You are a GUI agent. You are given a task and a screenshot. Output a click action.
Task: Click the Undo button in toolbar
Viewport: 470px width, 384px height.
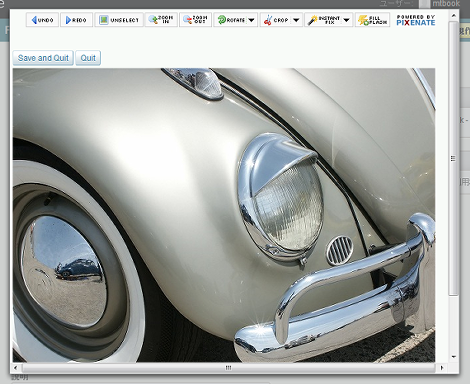pos(42,20)
